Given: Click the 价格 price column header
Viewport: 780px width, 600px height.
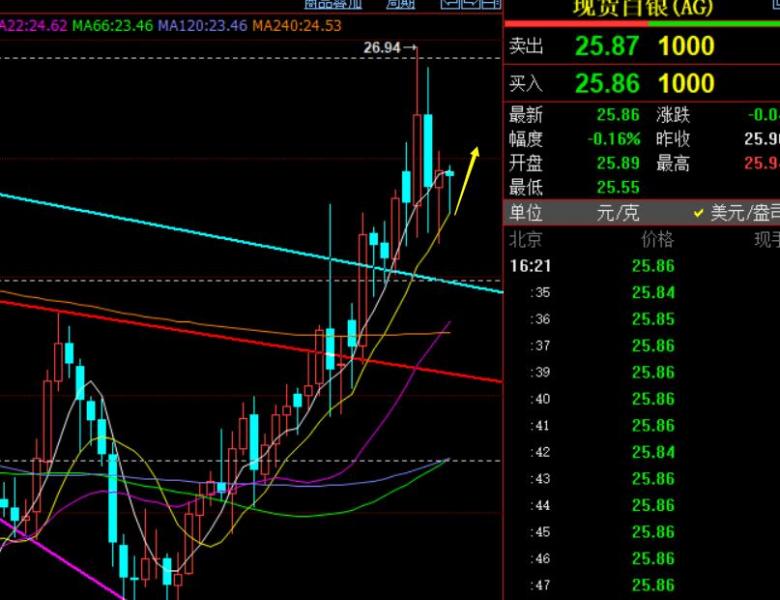Looking at the screenshot, I should click(658, 240).
